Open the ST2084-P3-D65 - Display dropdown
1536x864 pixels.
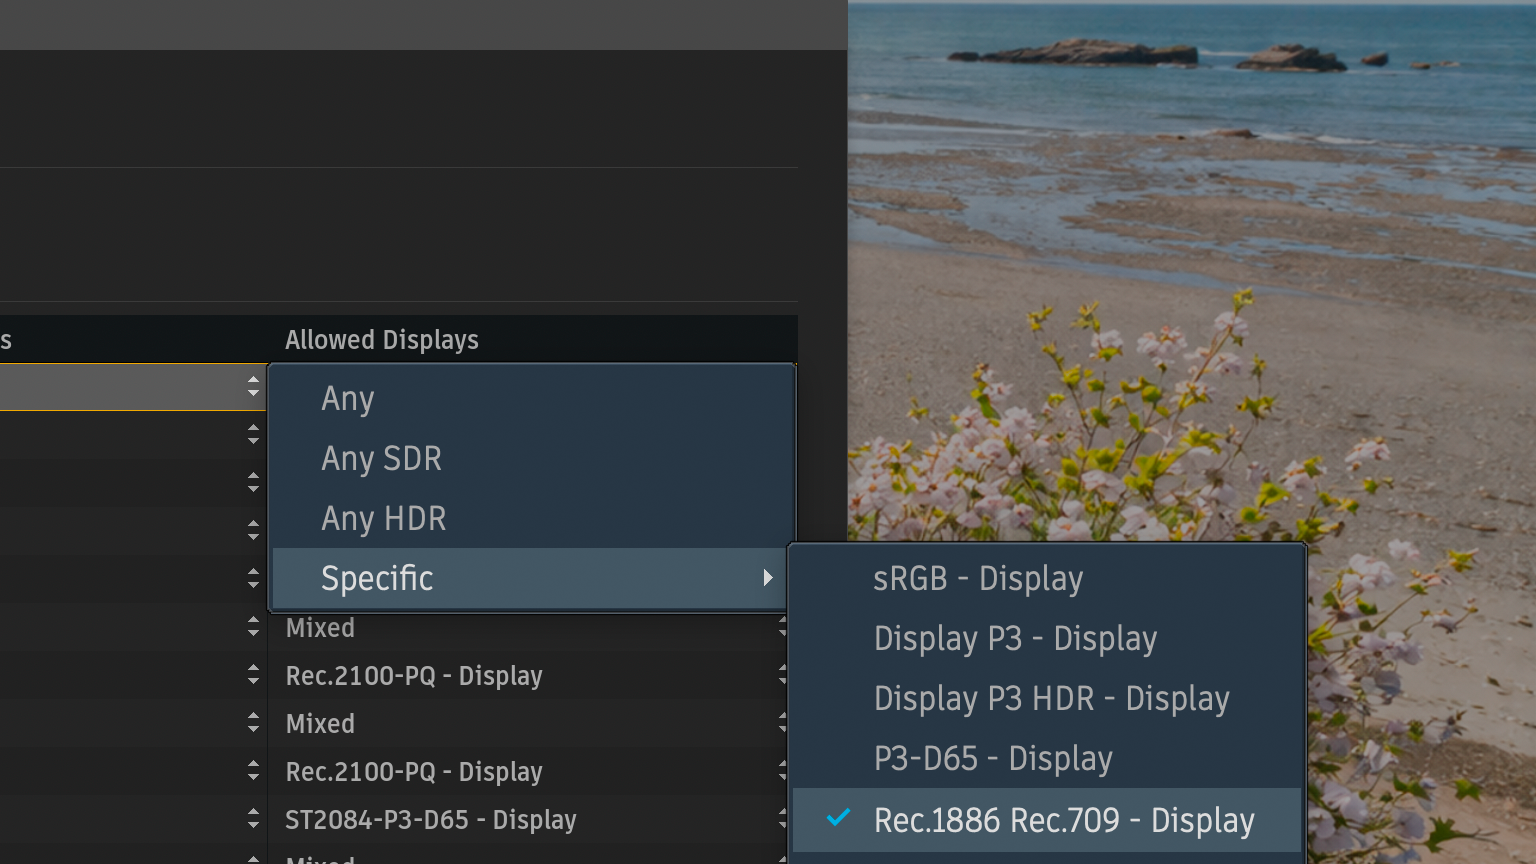tap(430, 820)
